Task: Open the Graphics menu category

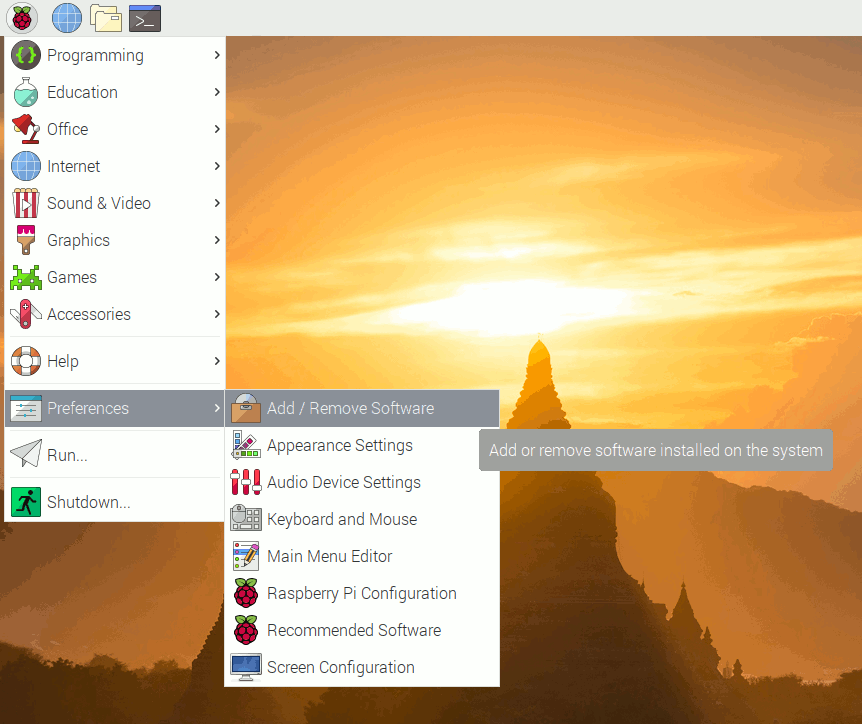Action: 115,240
